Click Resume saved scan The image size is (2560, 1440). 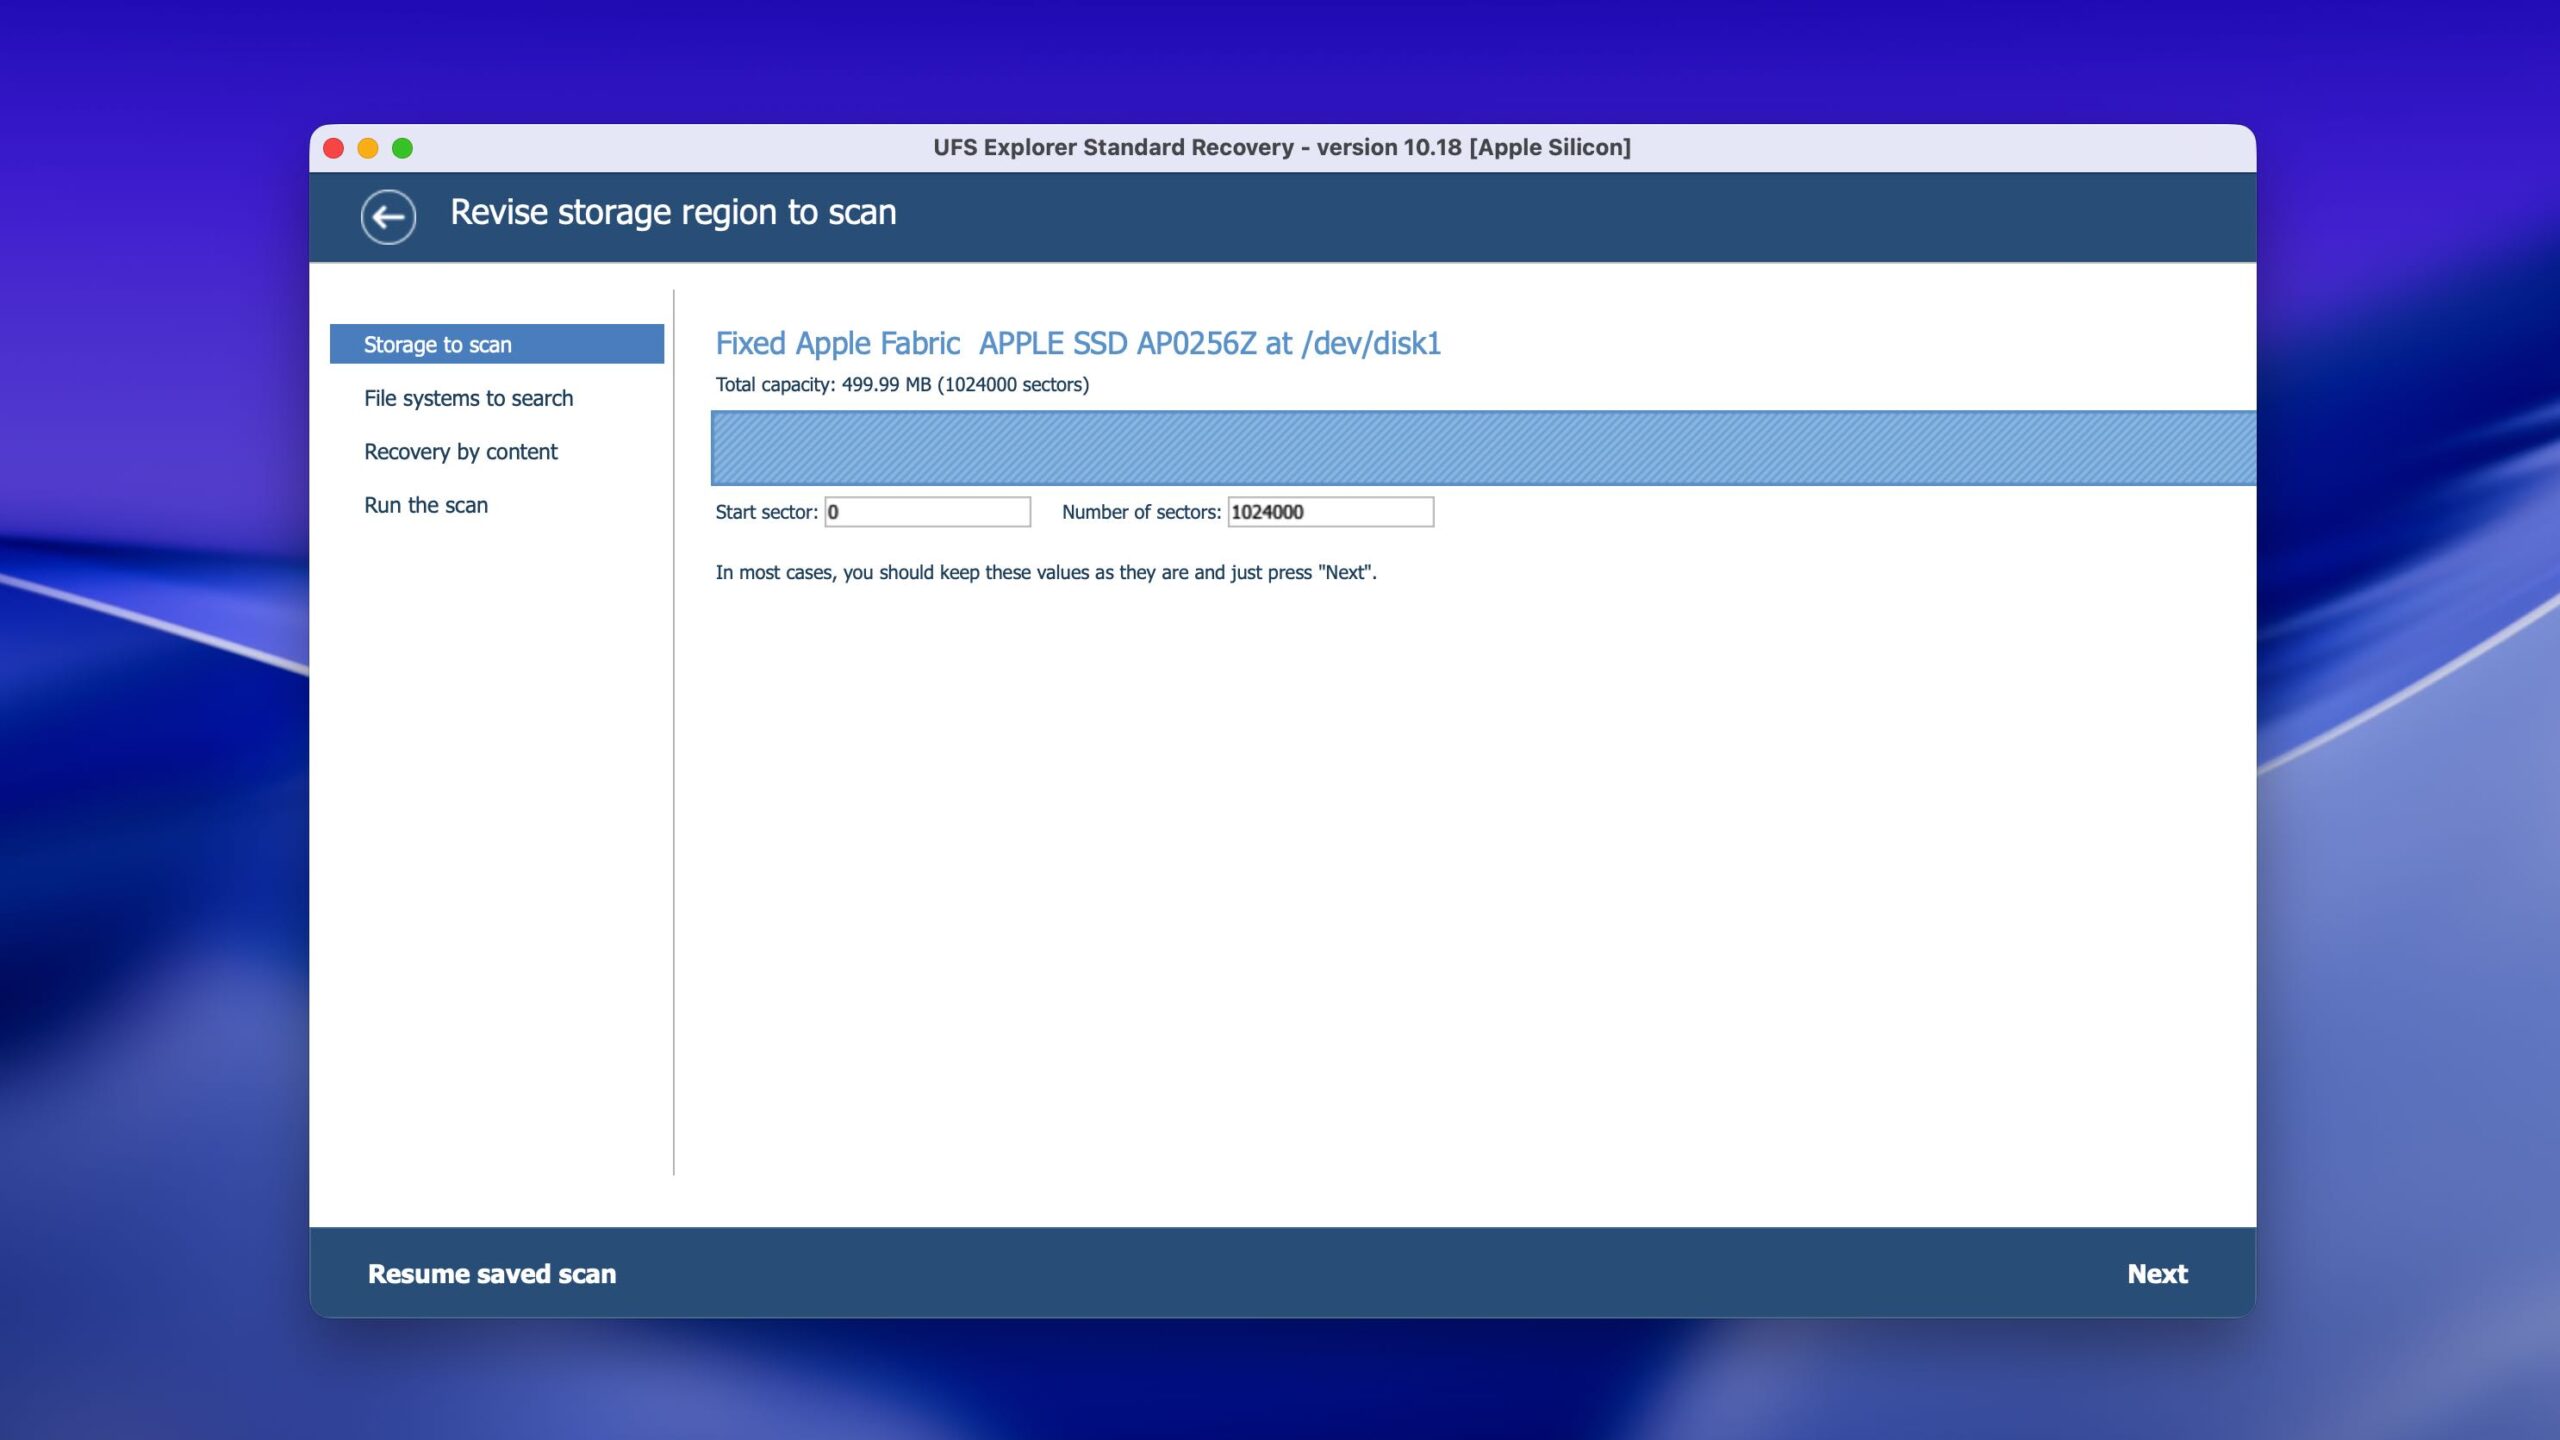point(491,1273)
